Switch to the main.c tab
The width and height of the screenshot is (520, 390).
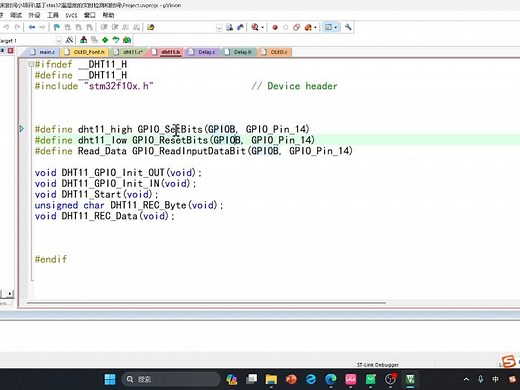point(43,52)
